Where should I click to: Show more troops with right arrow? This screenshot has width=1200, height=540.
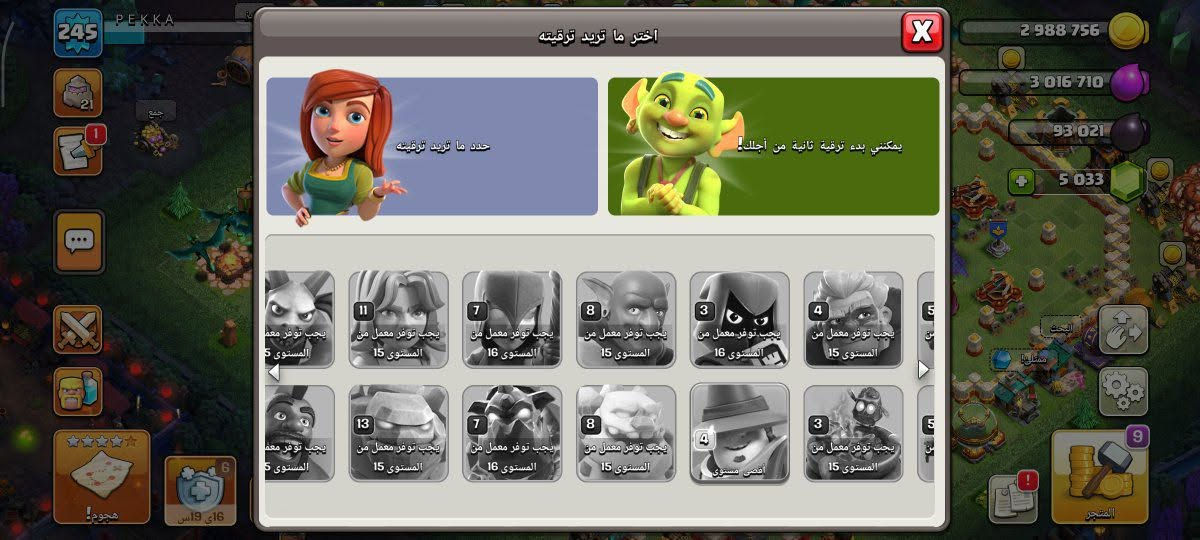point(924,370)
